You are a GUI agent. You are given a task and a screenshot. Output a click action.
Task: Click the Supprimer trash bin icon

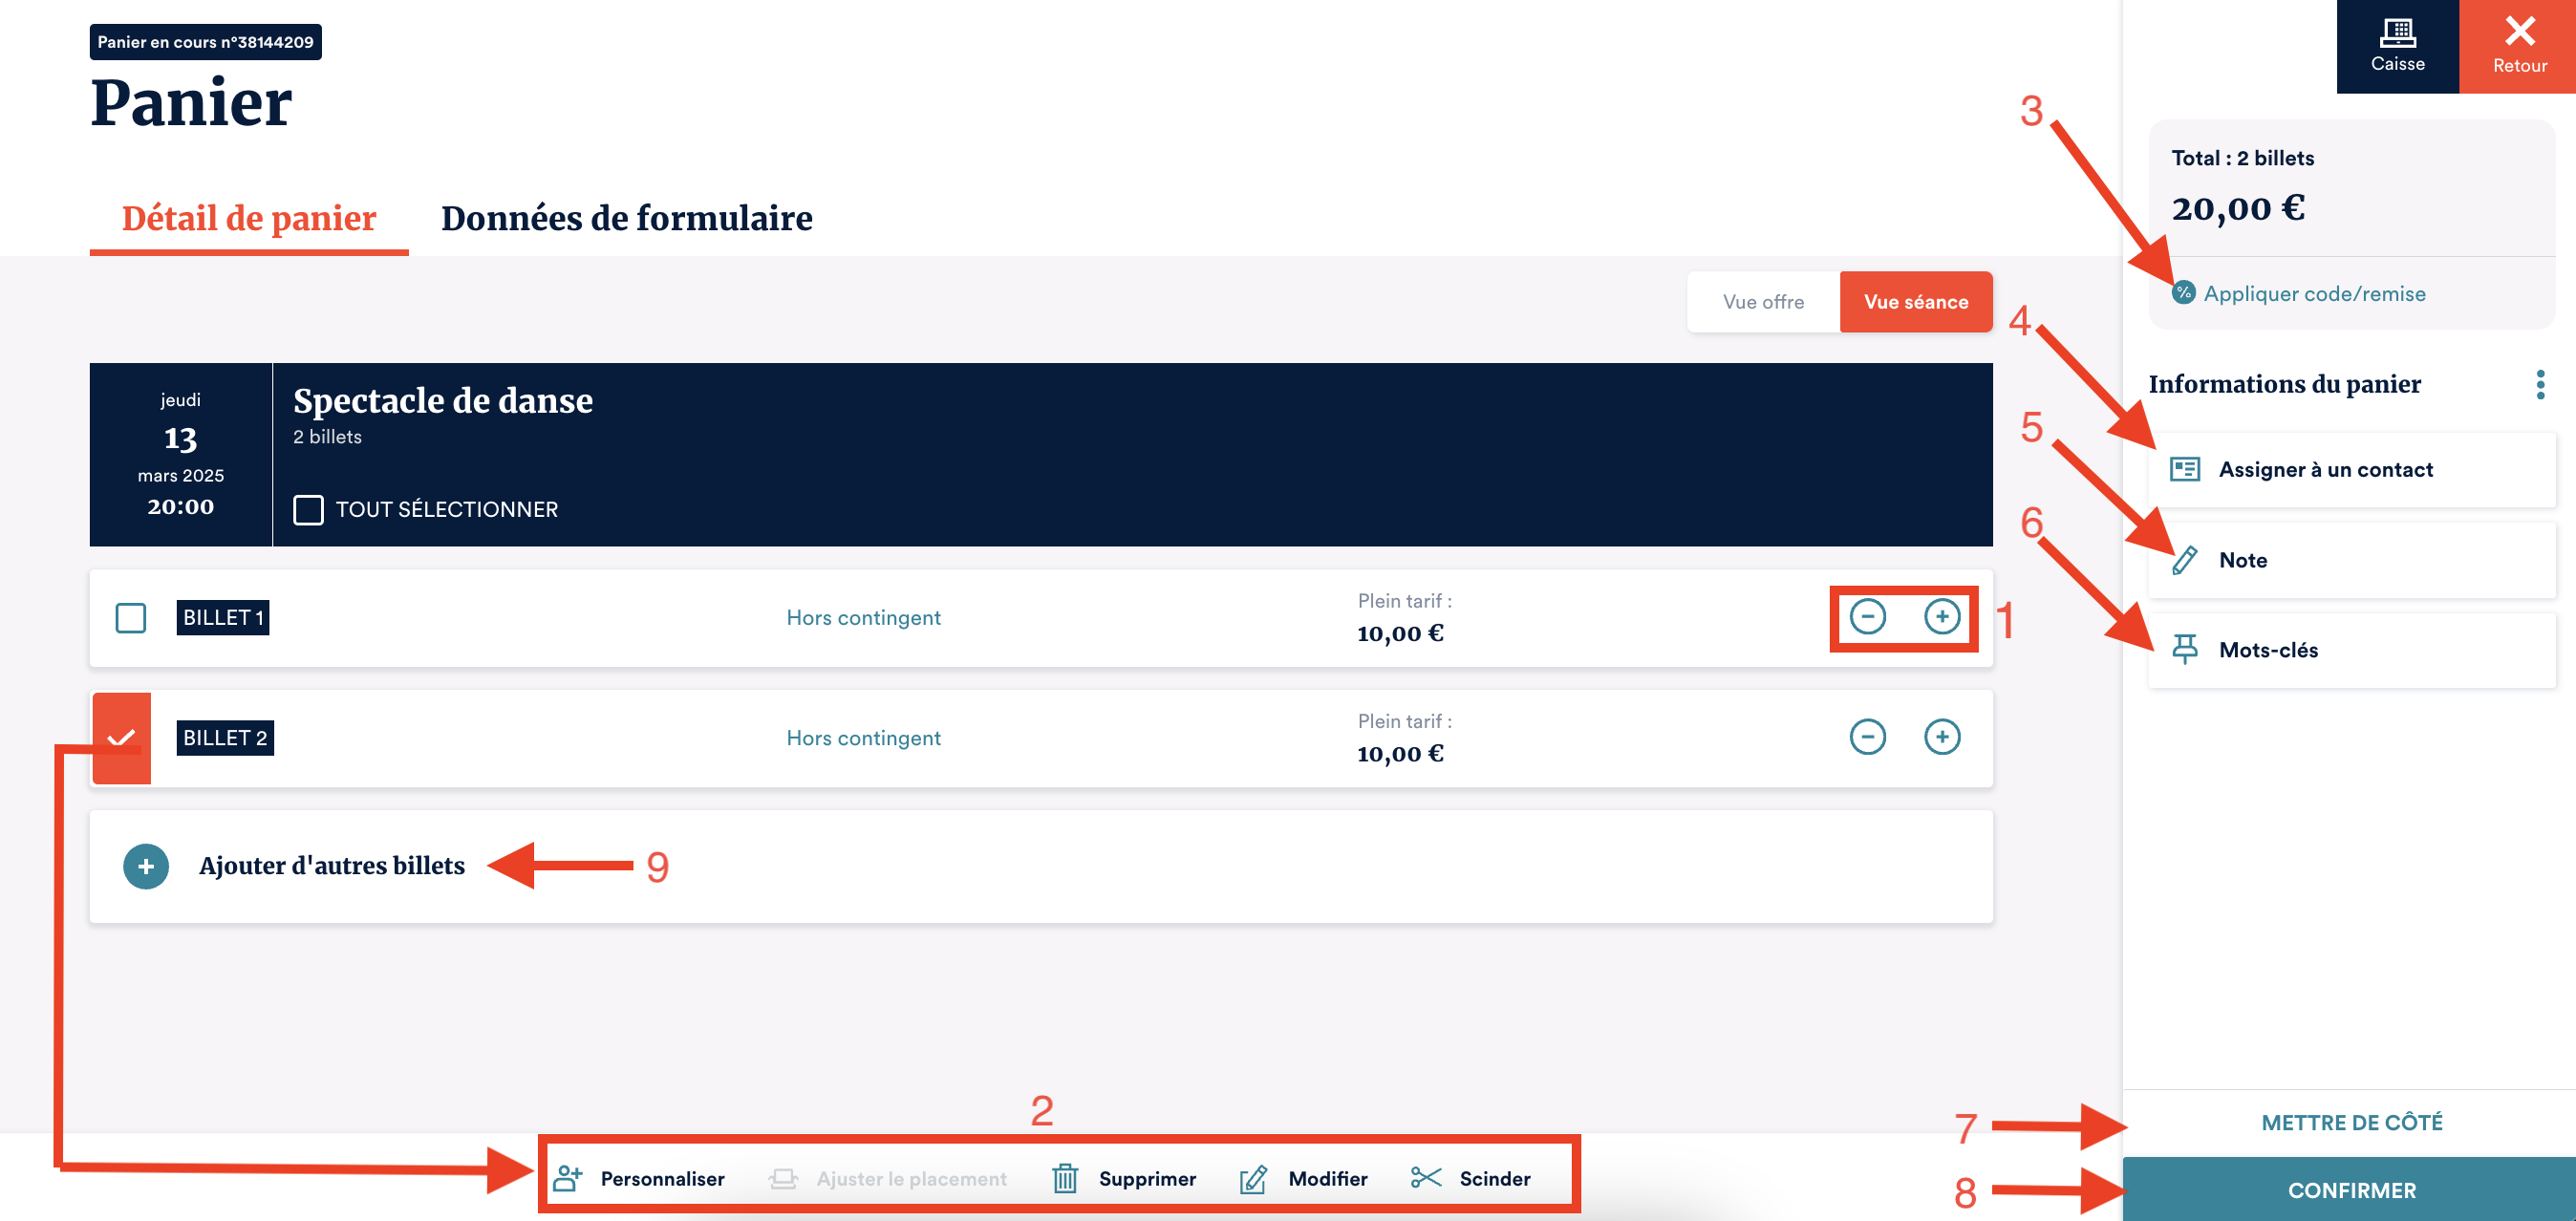pyautogui.click(x=1065, y=1178)
